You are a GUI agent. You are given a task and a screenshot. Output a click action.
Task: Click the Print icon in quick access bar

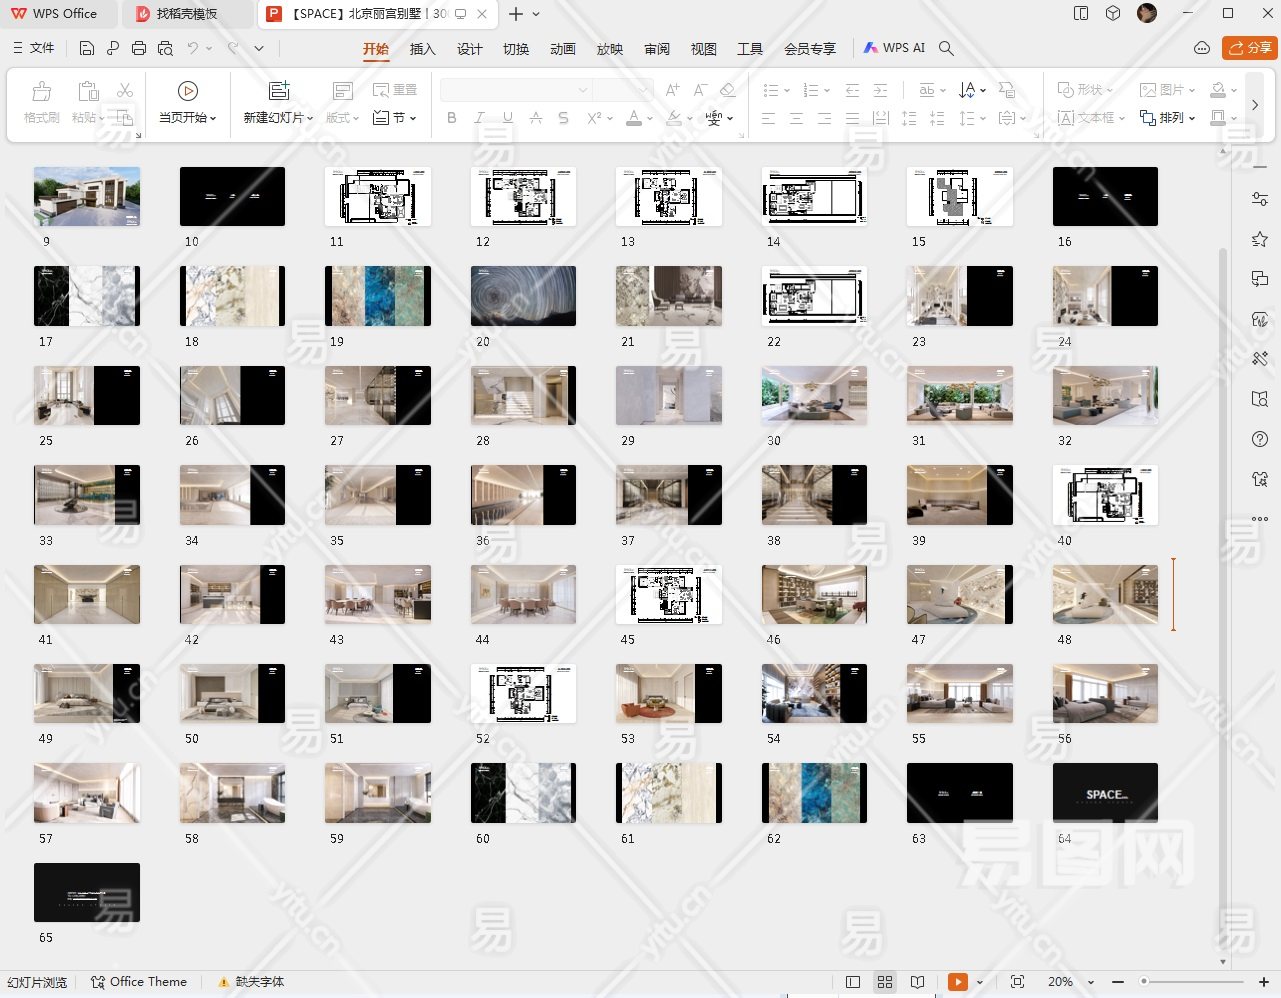[139, 48]
